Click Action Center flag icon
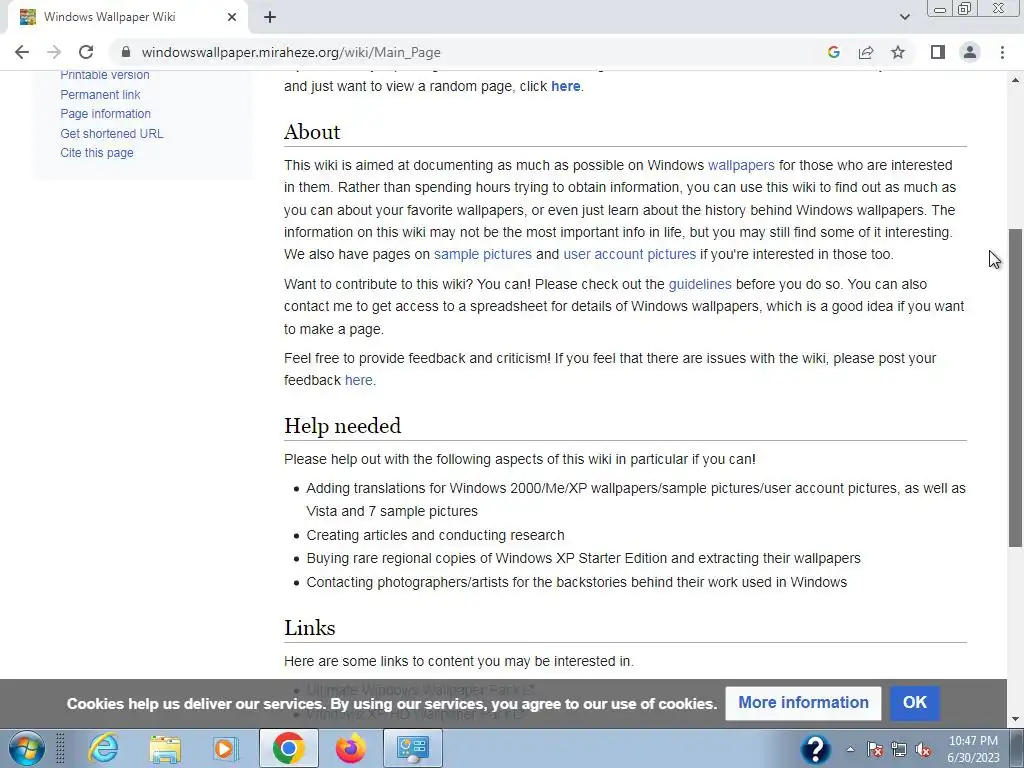Screen dimensions: 1024x768 click(x=875, y=750)
